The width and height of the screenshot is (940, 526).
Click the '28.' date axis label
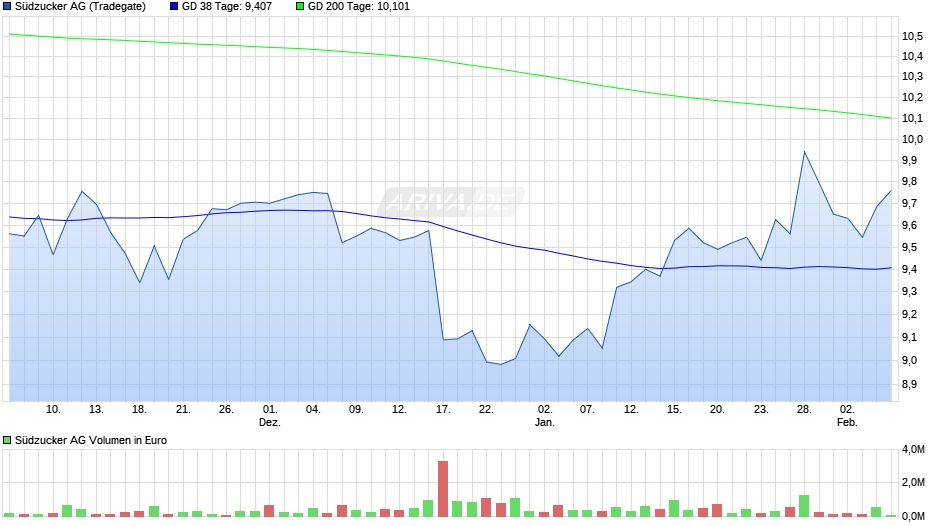pyautogui.click(x=804, y=410)
